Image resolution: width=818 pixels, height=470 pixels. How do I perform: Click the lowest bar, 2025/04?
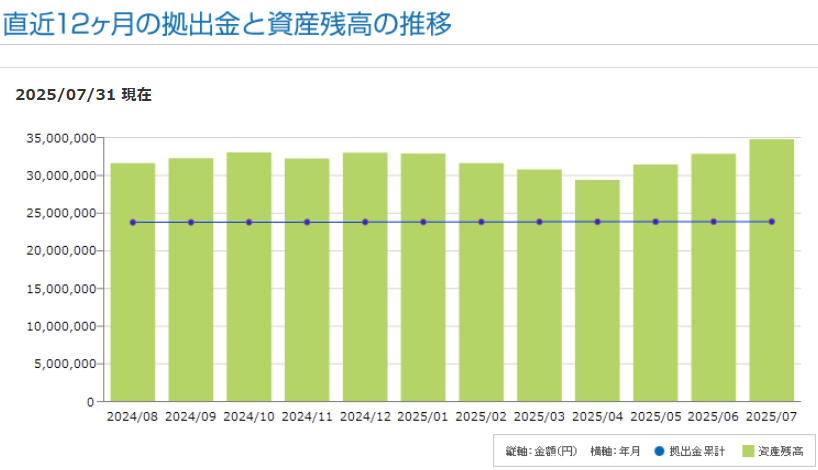pos(597,300)
